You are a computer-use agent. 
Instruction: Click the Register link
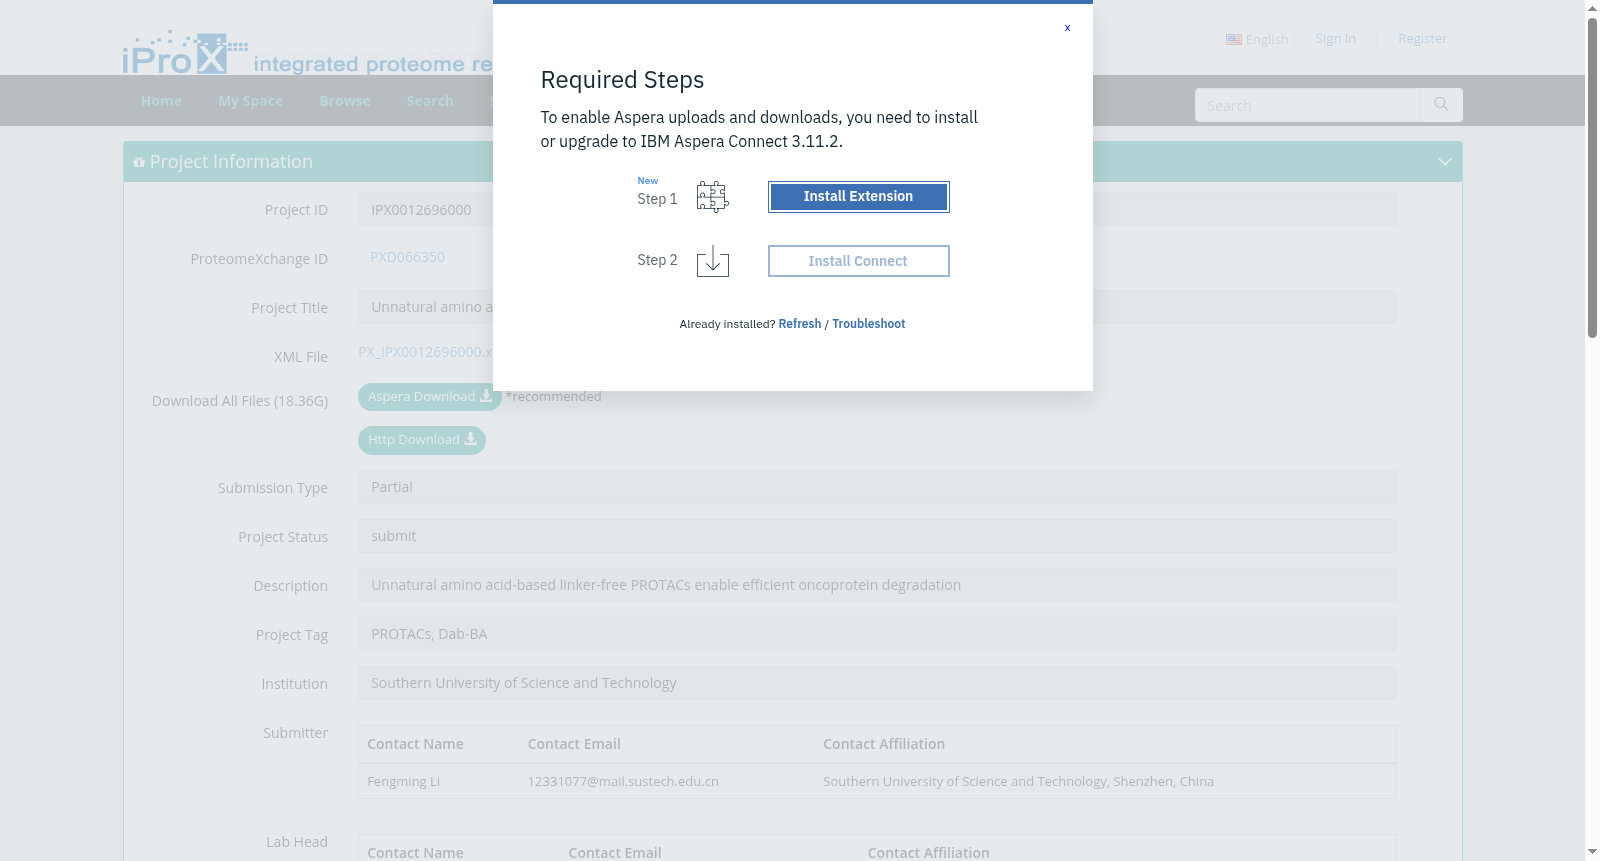click(x=1422, y=38)
